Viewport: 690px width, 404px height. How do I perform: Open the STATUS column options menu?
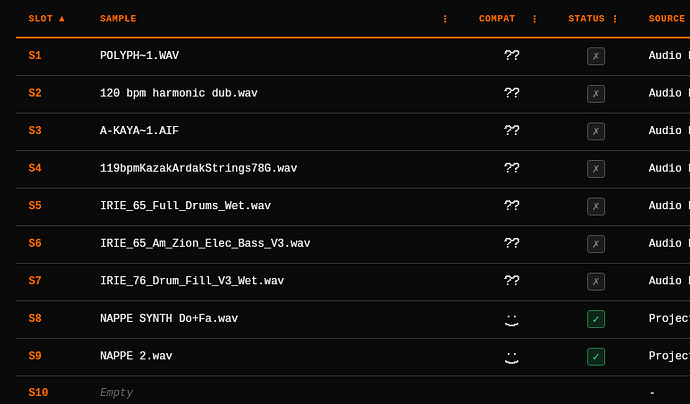pyautogui.click(x=615, y=18)
